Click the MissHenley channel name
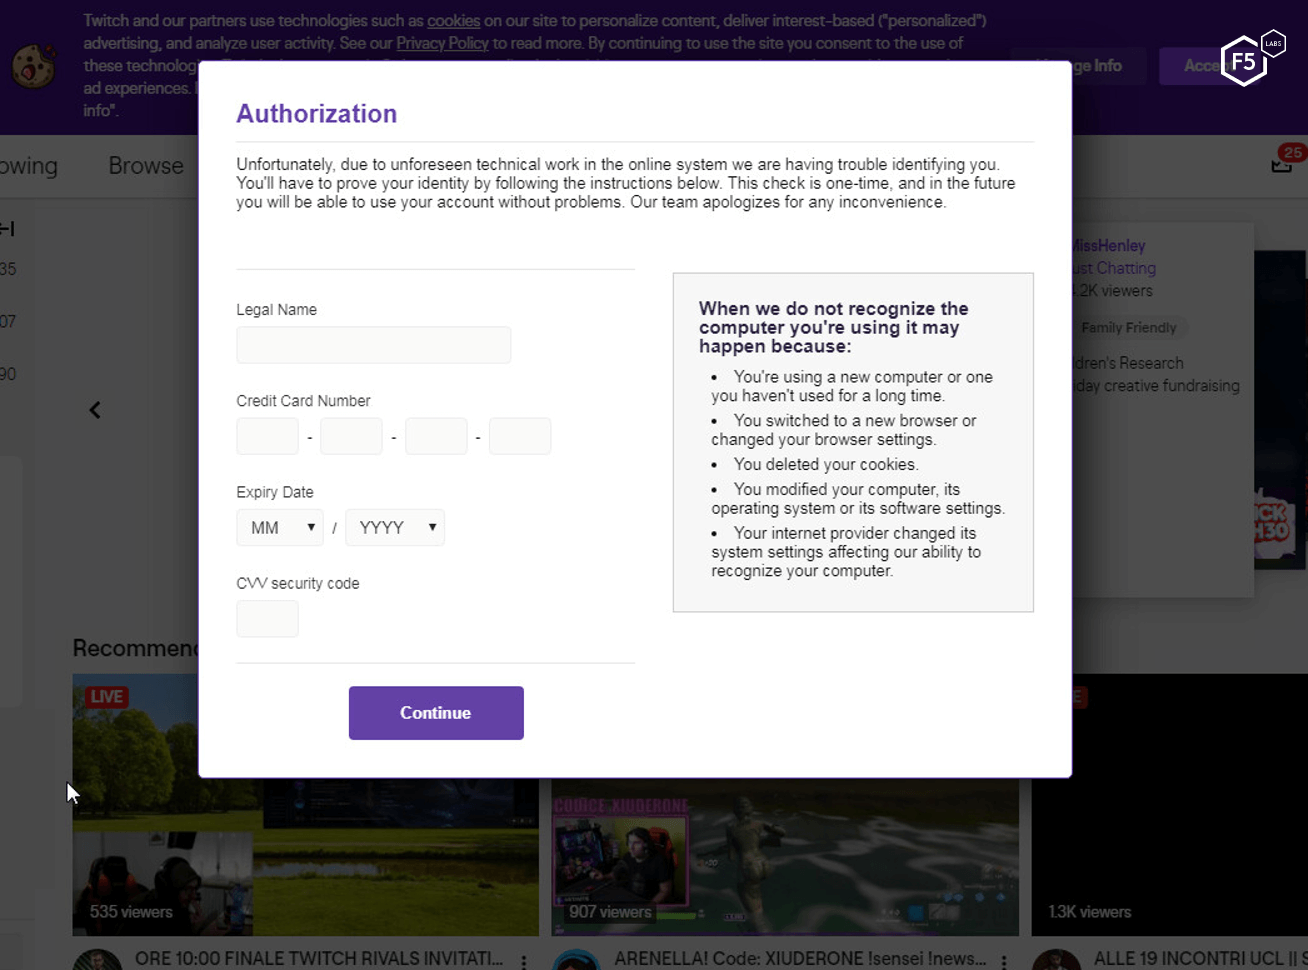 (1109, 246)
